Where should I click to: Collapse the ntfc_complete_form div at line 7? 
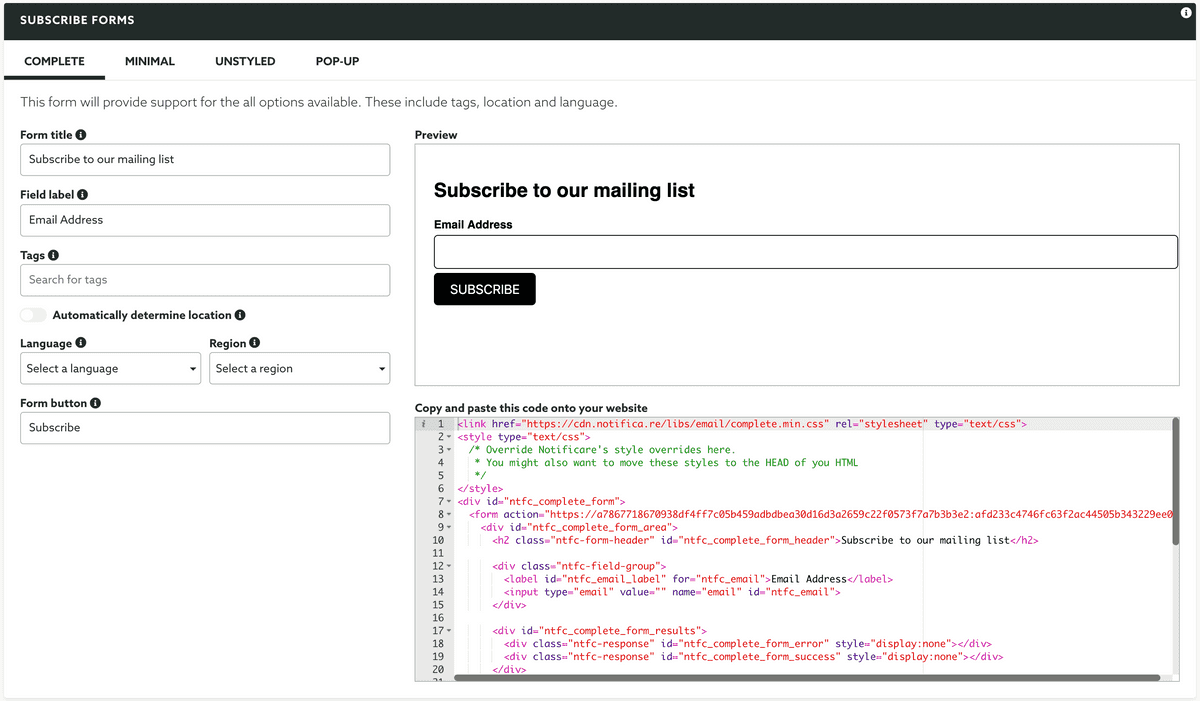tap(449, 501)
